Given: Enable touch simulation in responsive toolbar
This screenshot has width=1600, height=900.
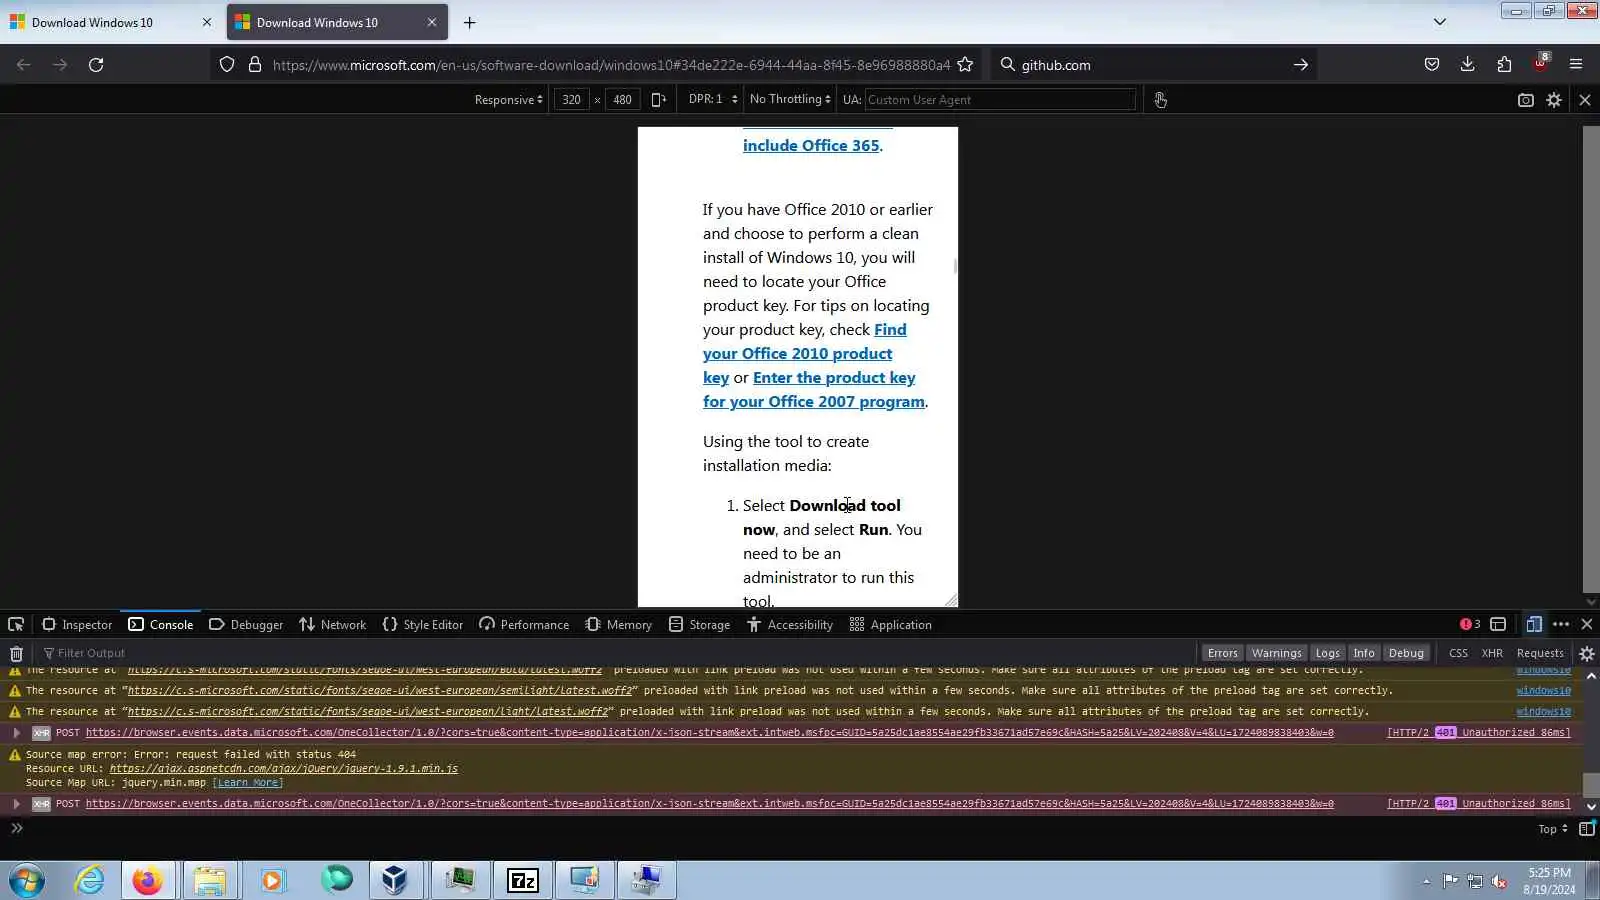Looking at the screenshot, I should (1160, 100).
